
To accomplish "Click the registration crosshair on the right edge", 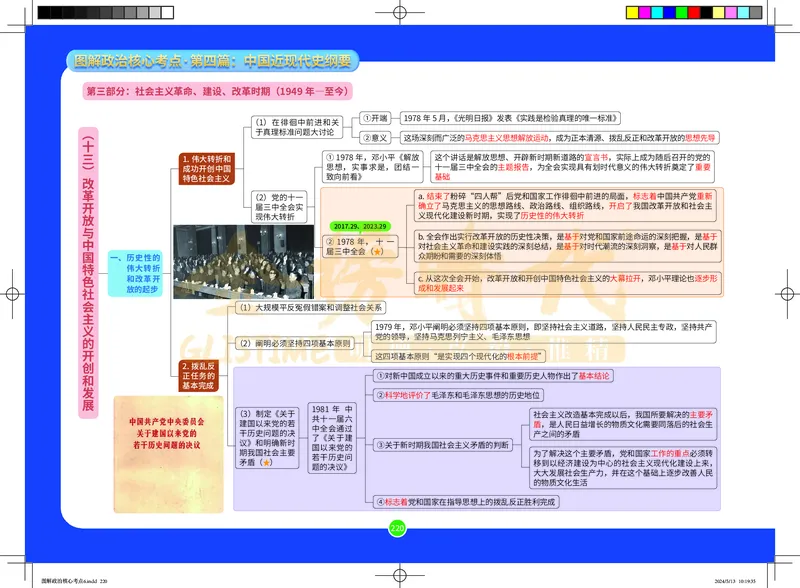I will coord(788,294).
